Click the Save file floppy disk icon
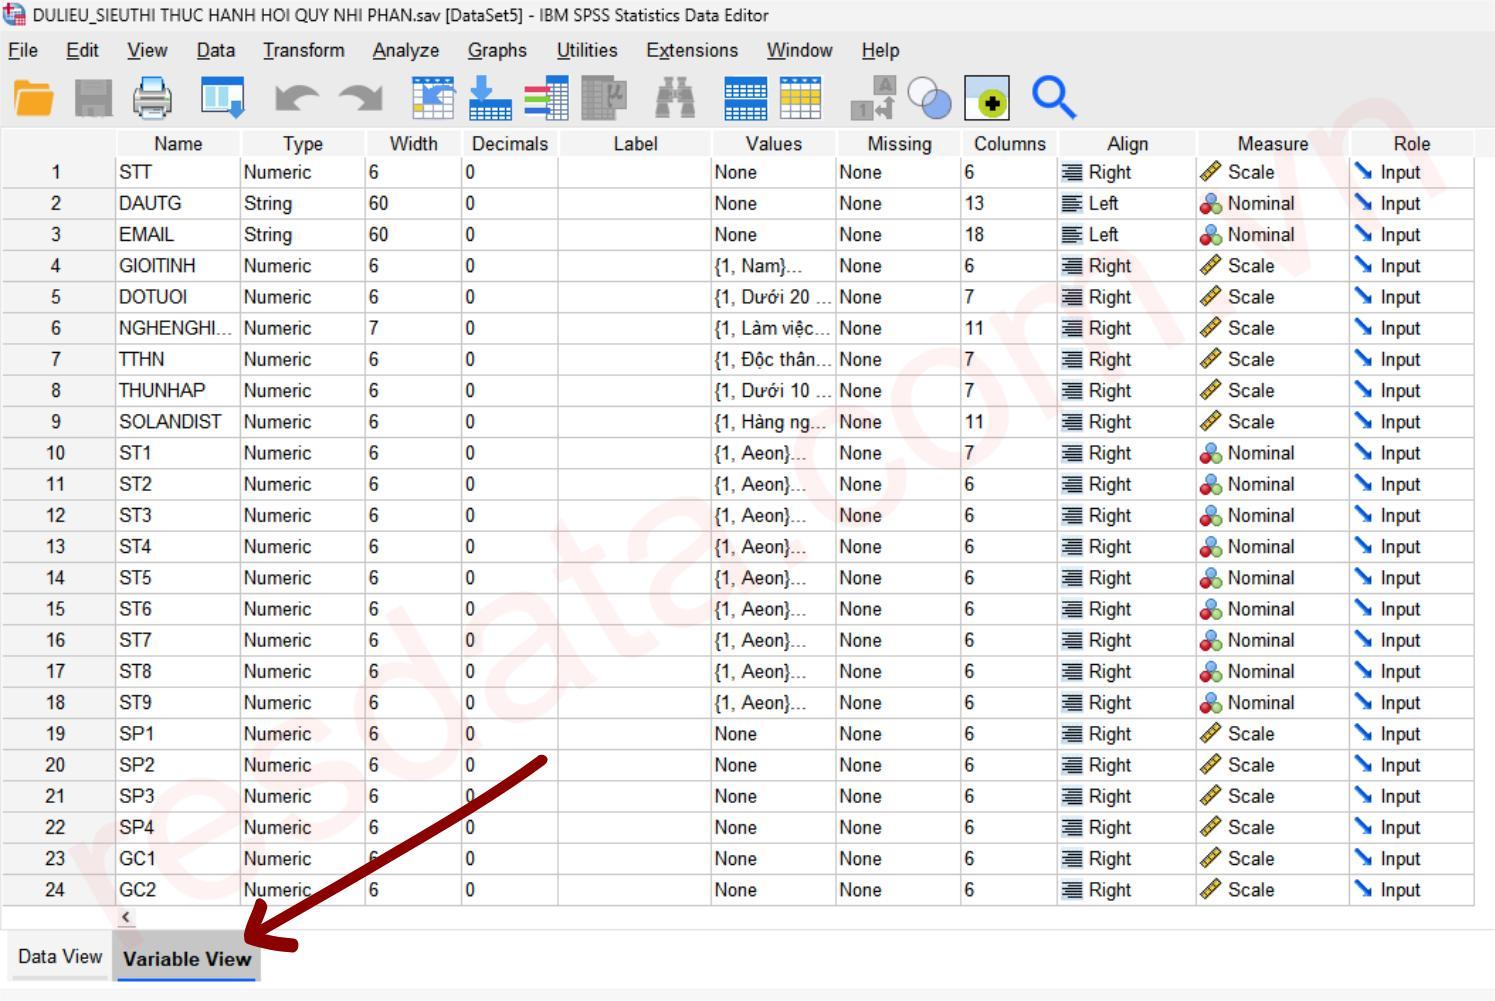The width and height of the screenshot is (1495, 1001). 94,98
